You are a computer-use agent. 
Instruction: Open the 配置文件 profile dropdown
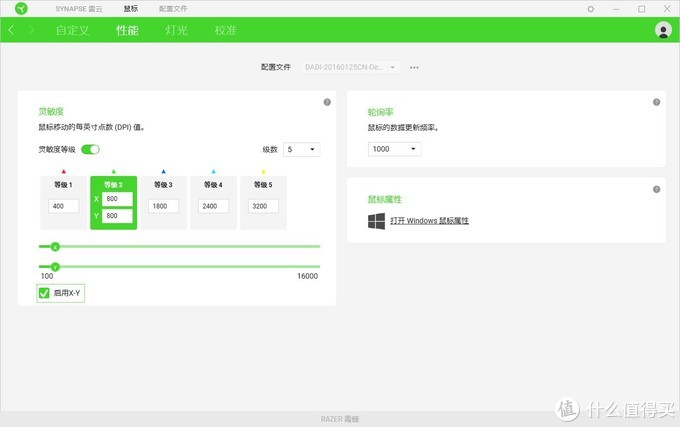(350, 67)
